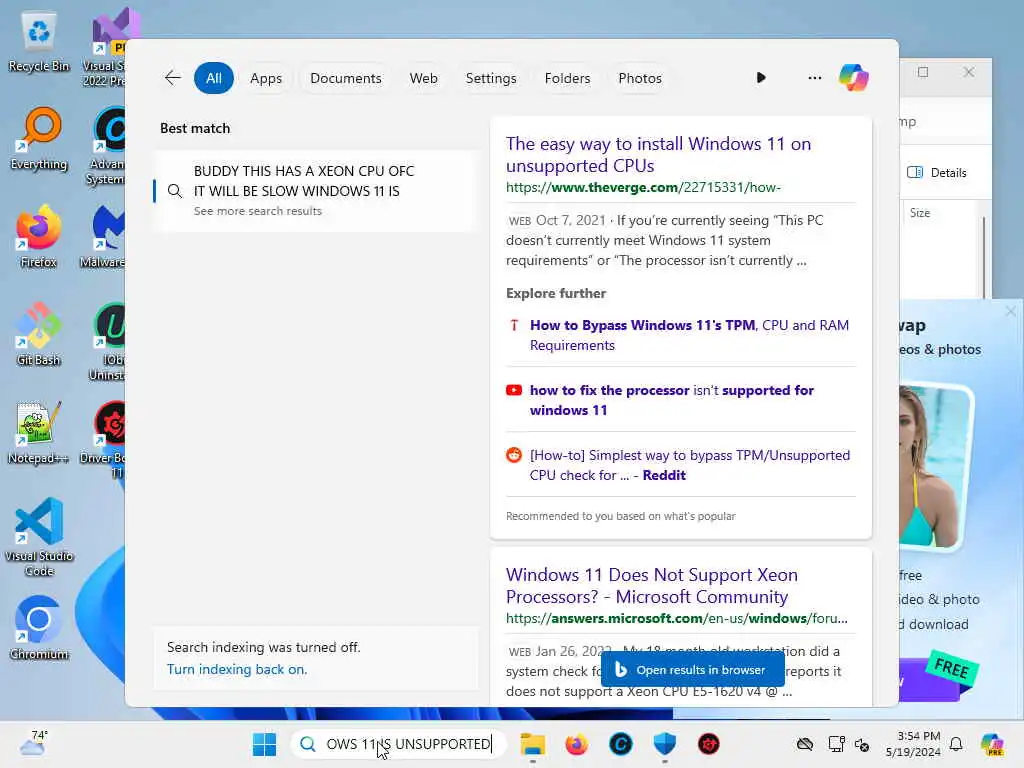Open Copilot from the search panel
The height and width of the screenshot is (768, 1024).
click(854, 78)
